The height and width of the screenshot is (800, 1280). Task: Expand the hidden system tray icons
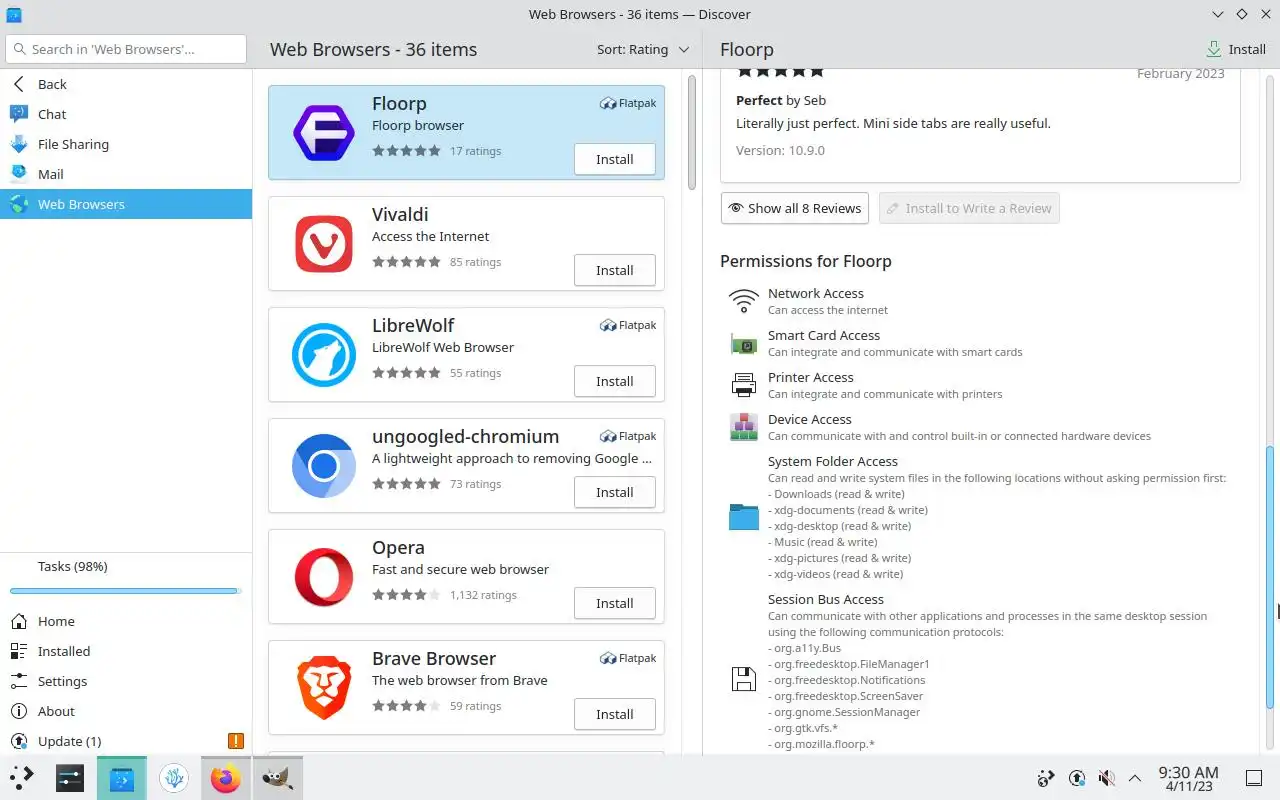[1135, 778]
